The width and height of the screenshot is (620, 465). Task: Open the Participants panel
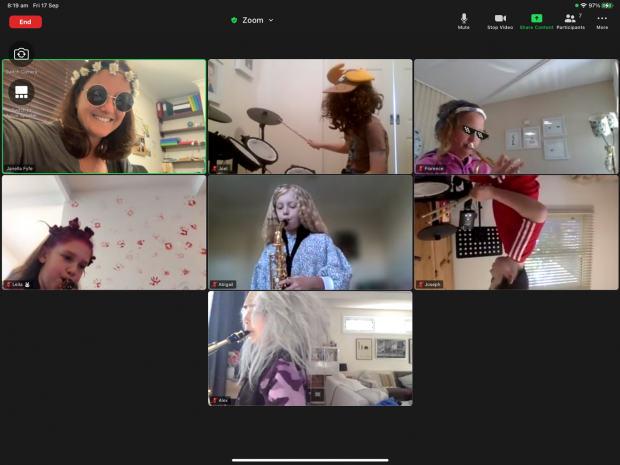[570, 20]
